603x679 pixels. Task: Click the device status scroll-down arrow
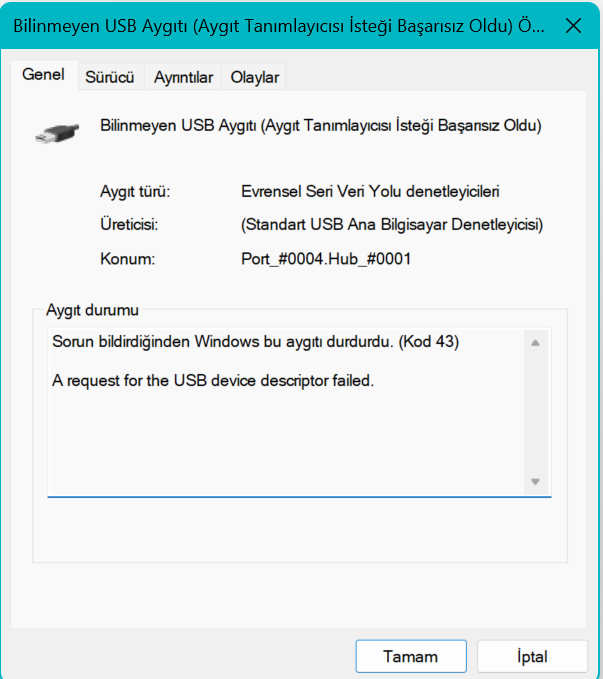(535, 482)
